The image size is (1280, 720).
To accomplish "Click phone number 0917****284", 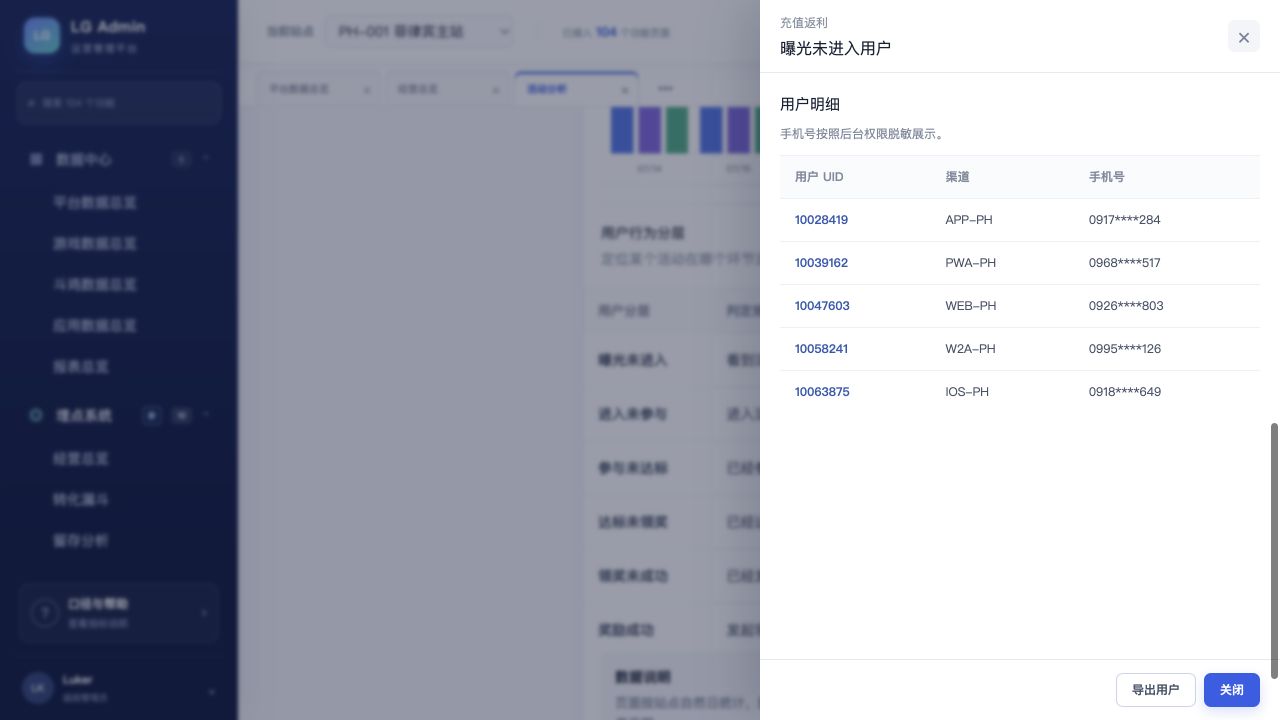I will (x=1125, y=220).
